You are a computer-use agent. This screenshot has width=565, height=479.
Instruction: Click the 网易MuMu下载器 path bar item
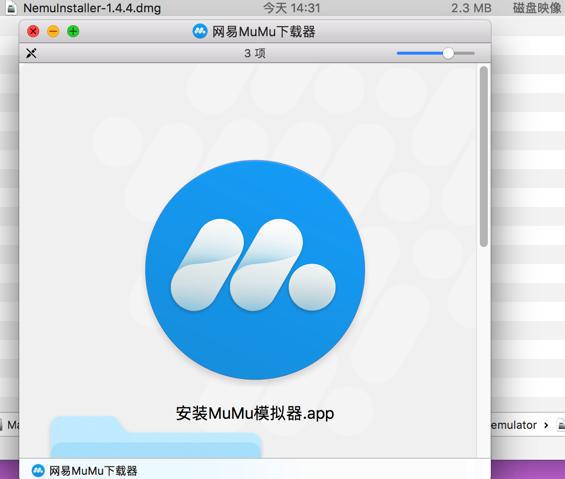click(x=84, y=471)
